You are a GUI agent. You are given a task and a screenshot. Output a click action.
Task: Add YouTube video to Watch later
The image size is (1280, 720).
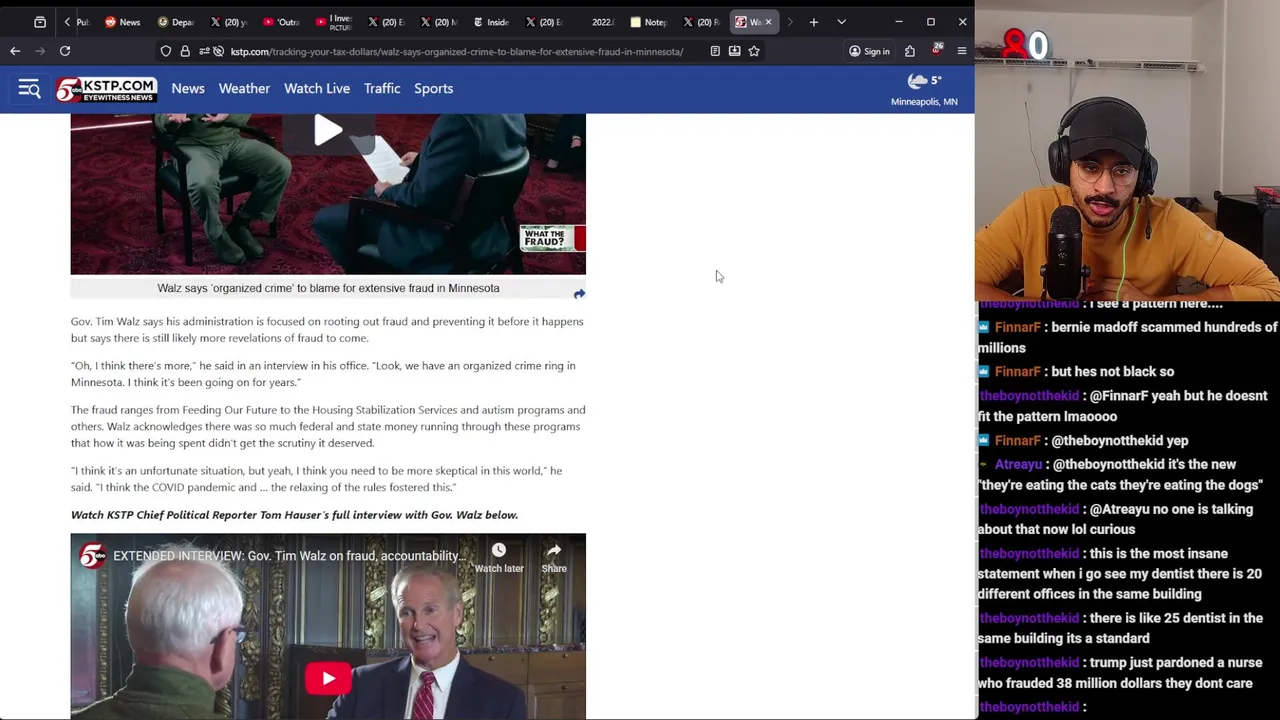coord(499,558)
